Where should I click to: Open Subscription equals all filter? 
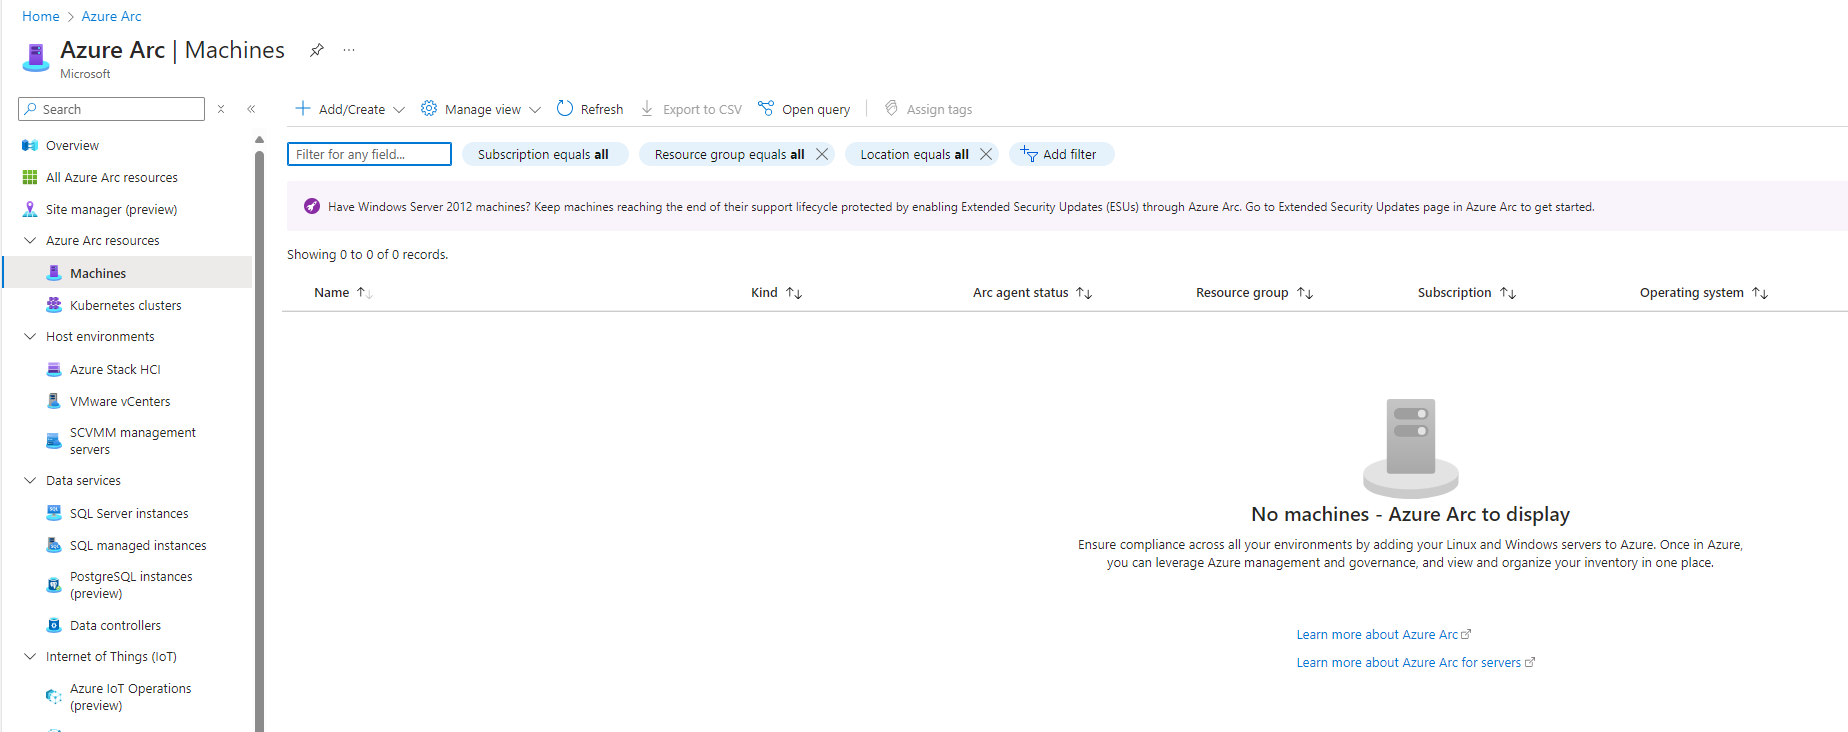click(544, 154)
